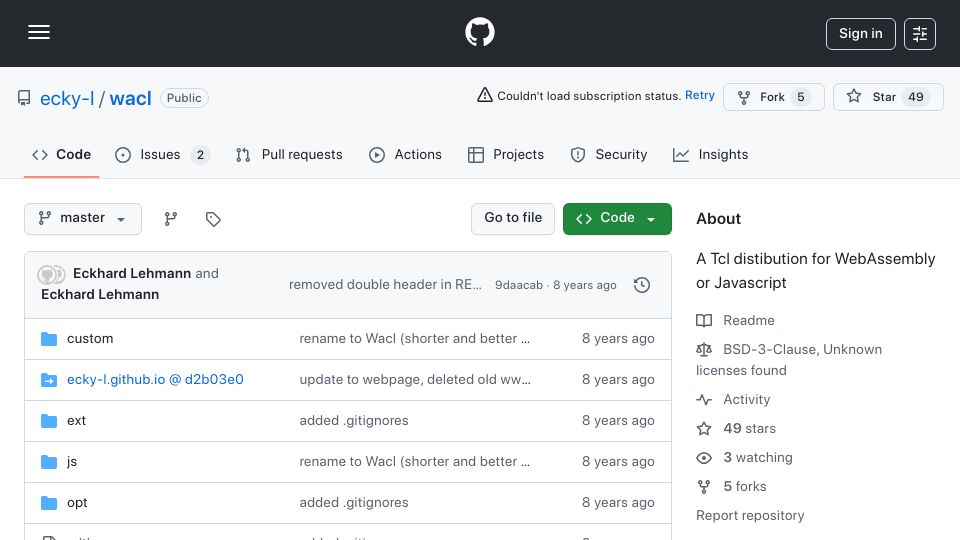Screen dimensions: 960x540
Task: Star the wacl repository
Action: point(888,97)
